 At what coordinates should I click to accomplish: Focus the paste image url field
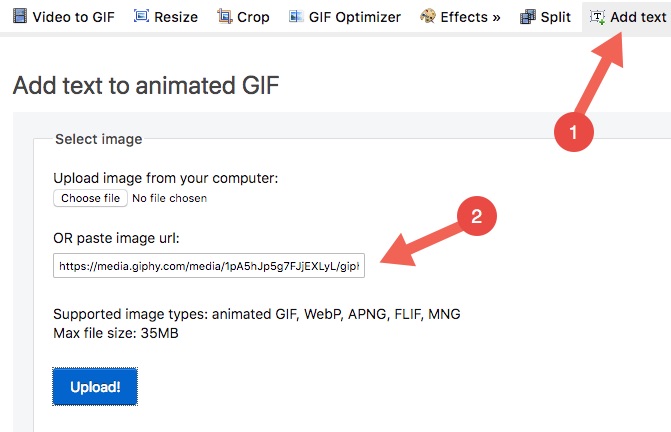click(x=209, y=266)
